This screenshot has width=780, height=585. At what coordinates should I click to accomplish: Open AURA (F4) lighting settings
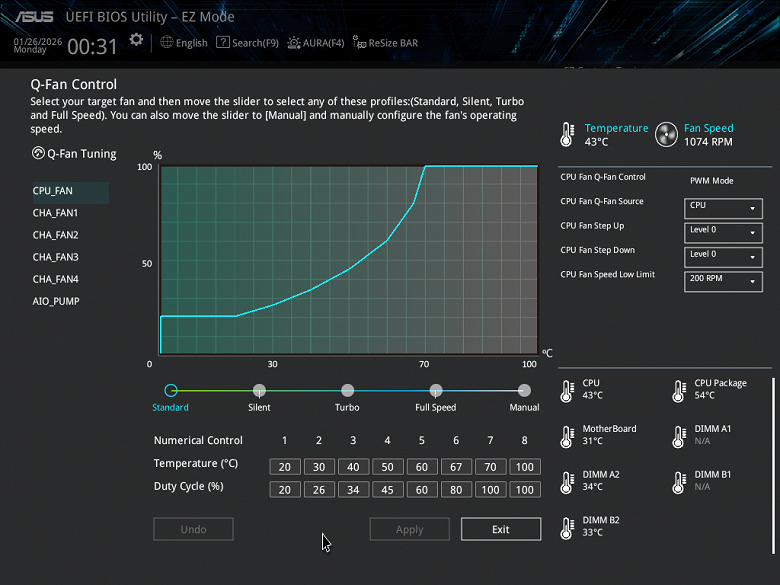(x=316, y=43)
